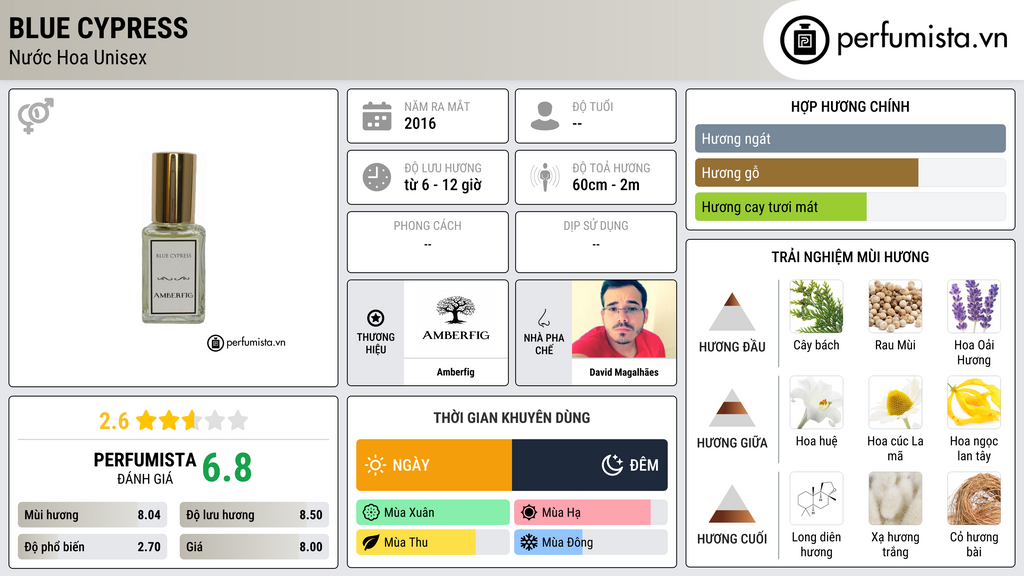Click the snowflake icon for Mùa Đông
1024x576 pixels.
click(529, 542)
